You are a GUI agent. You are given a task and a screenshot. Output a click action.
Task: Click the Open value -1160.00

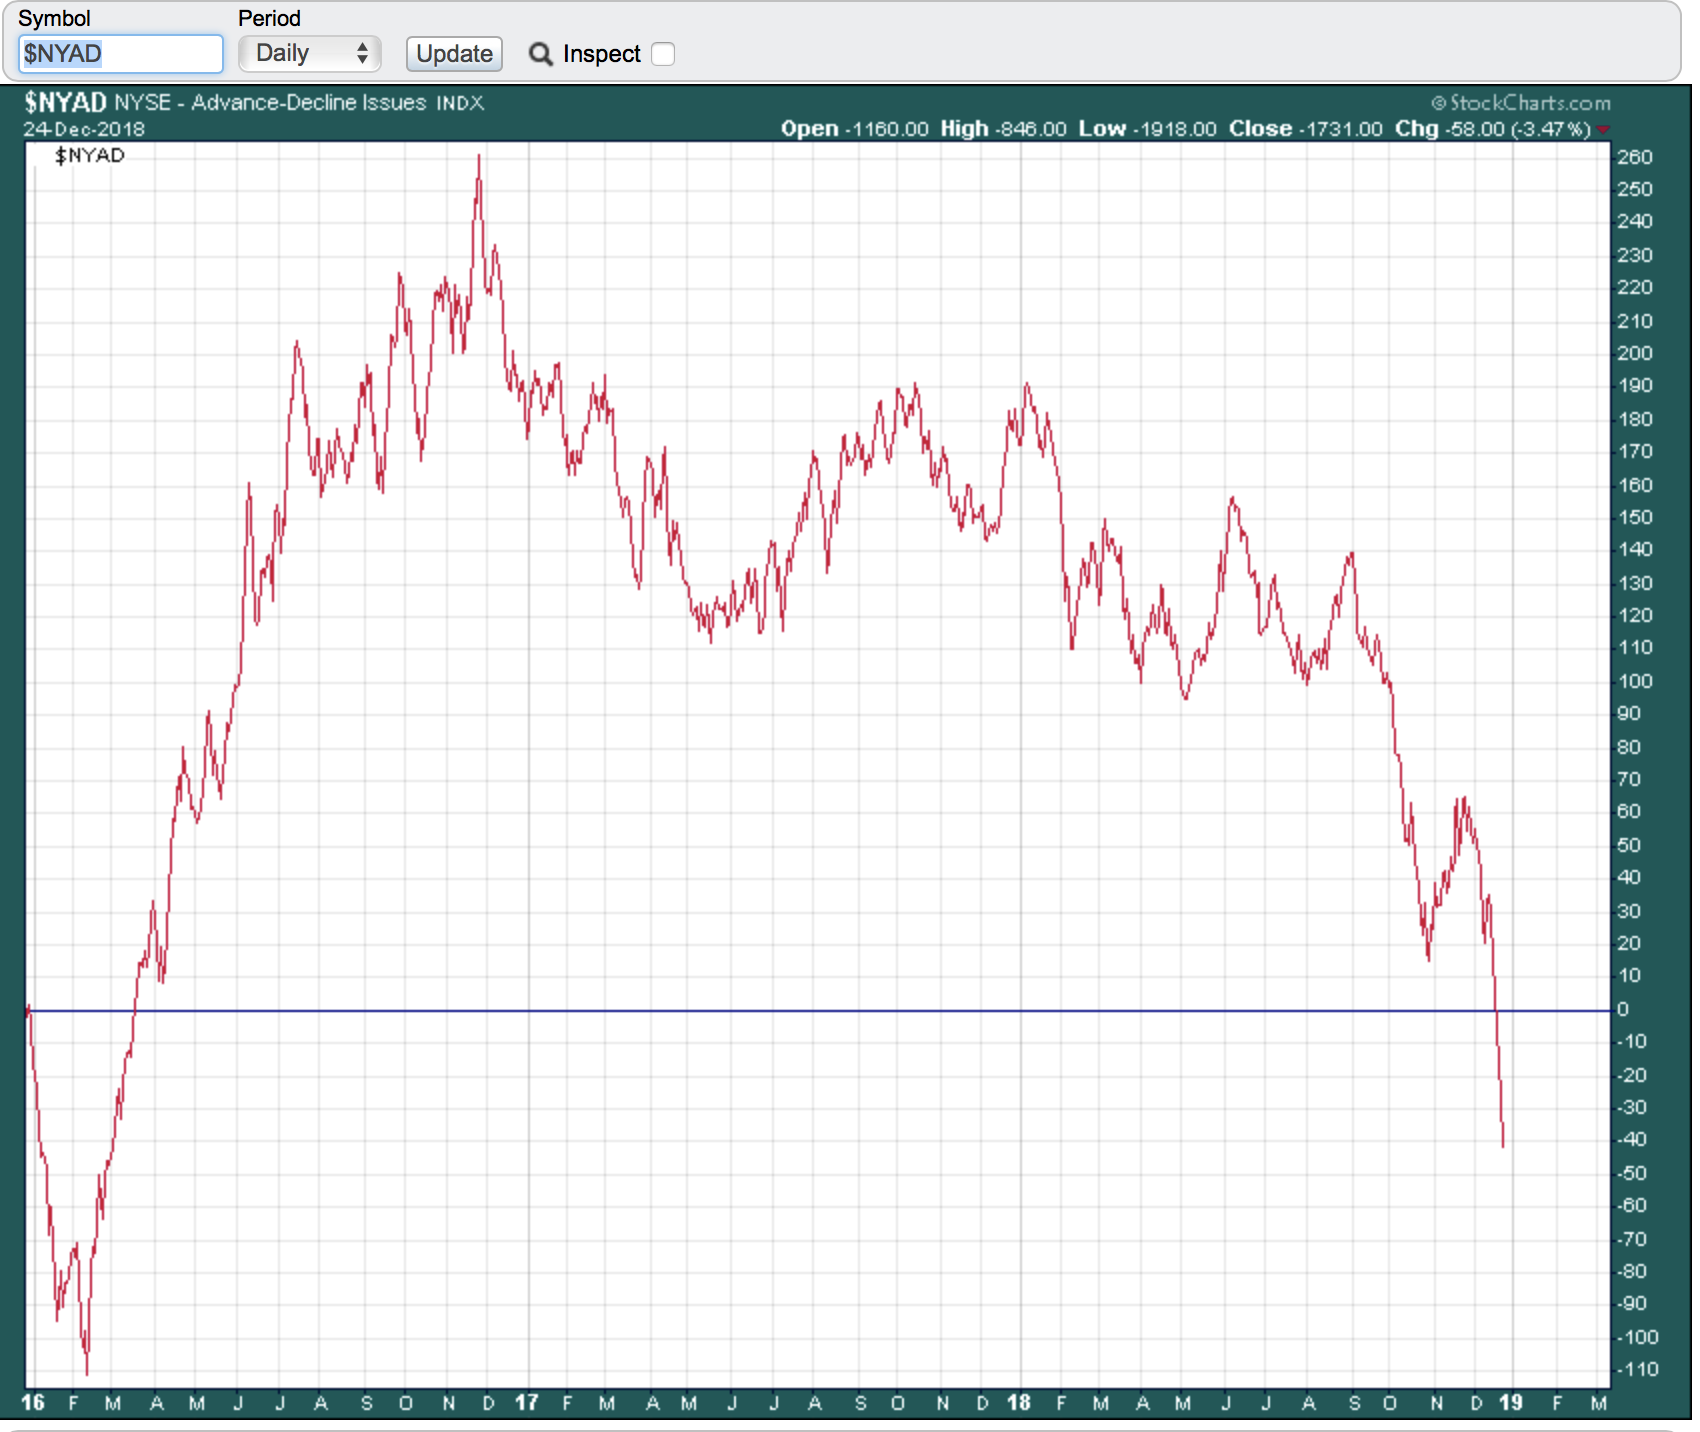888,129
